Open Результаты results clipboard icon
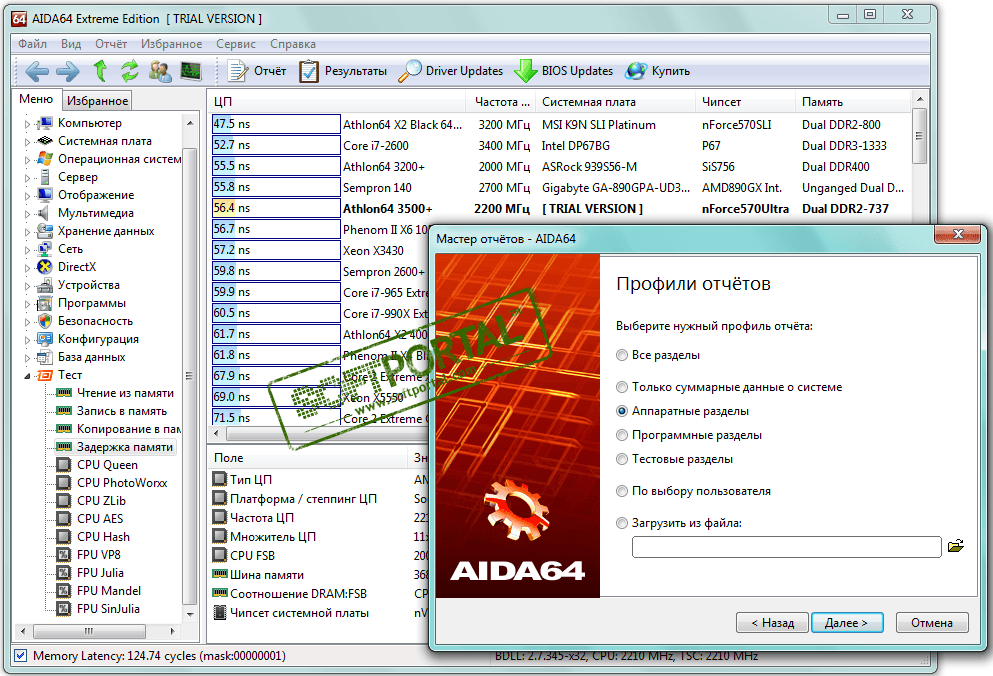The image size is (993, 676). point(308,71)
